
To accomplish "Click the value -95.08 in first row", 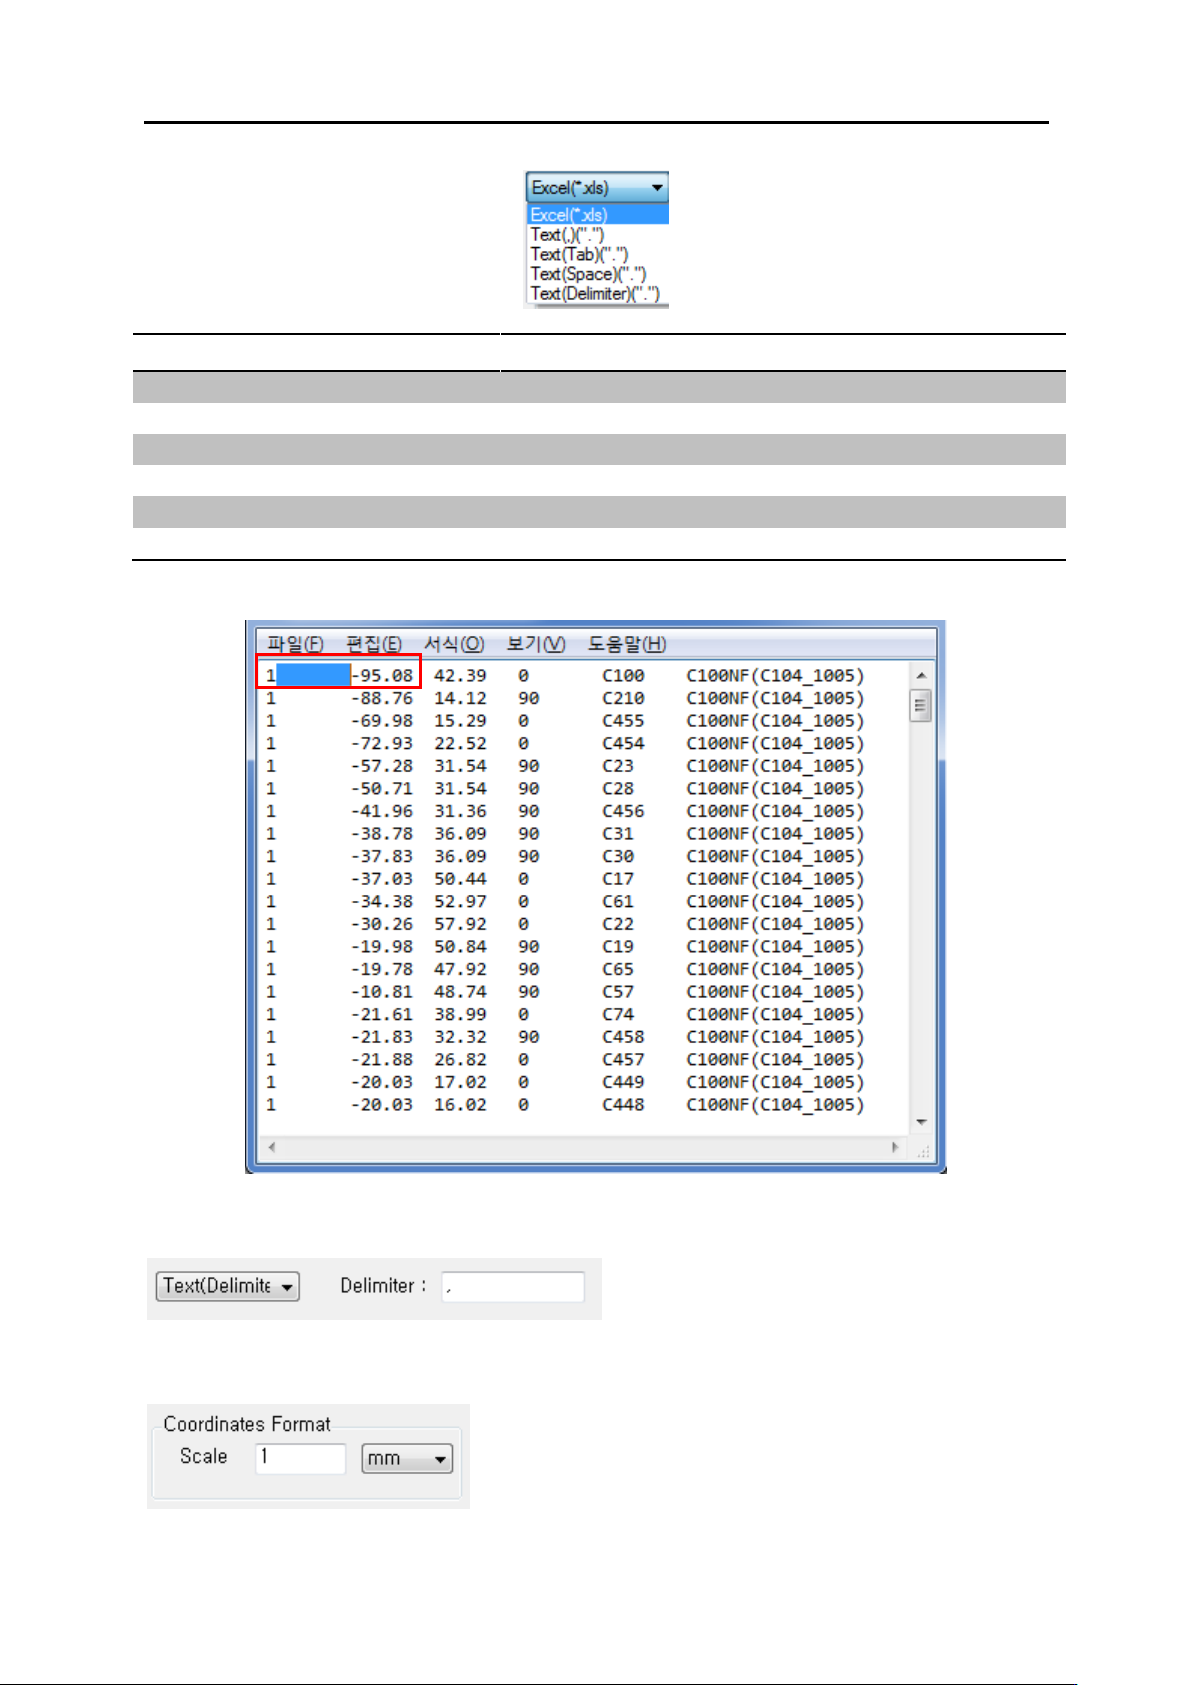I will pos(382,676).
